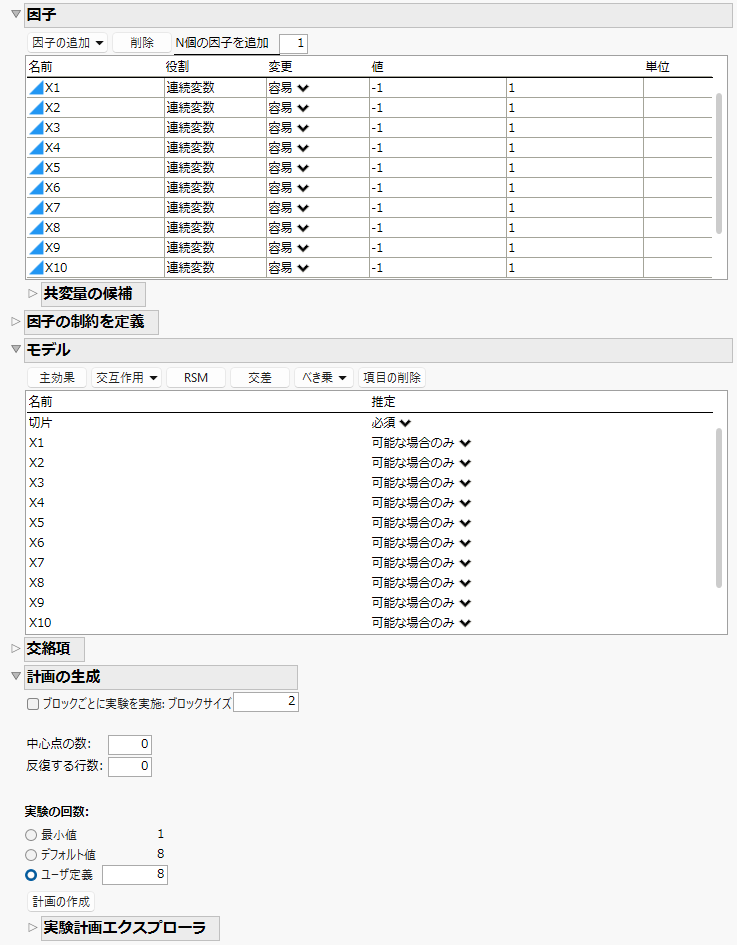Select the ユーザ定義 radio button

pyautogui.click(x=31, y=874)
